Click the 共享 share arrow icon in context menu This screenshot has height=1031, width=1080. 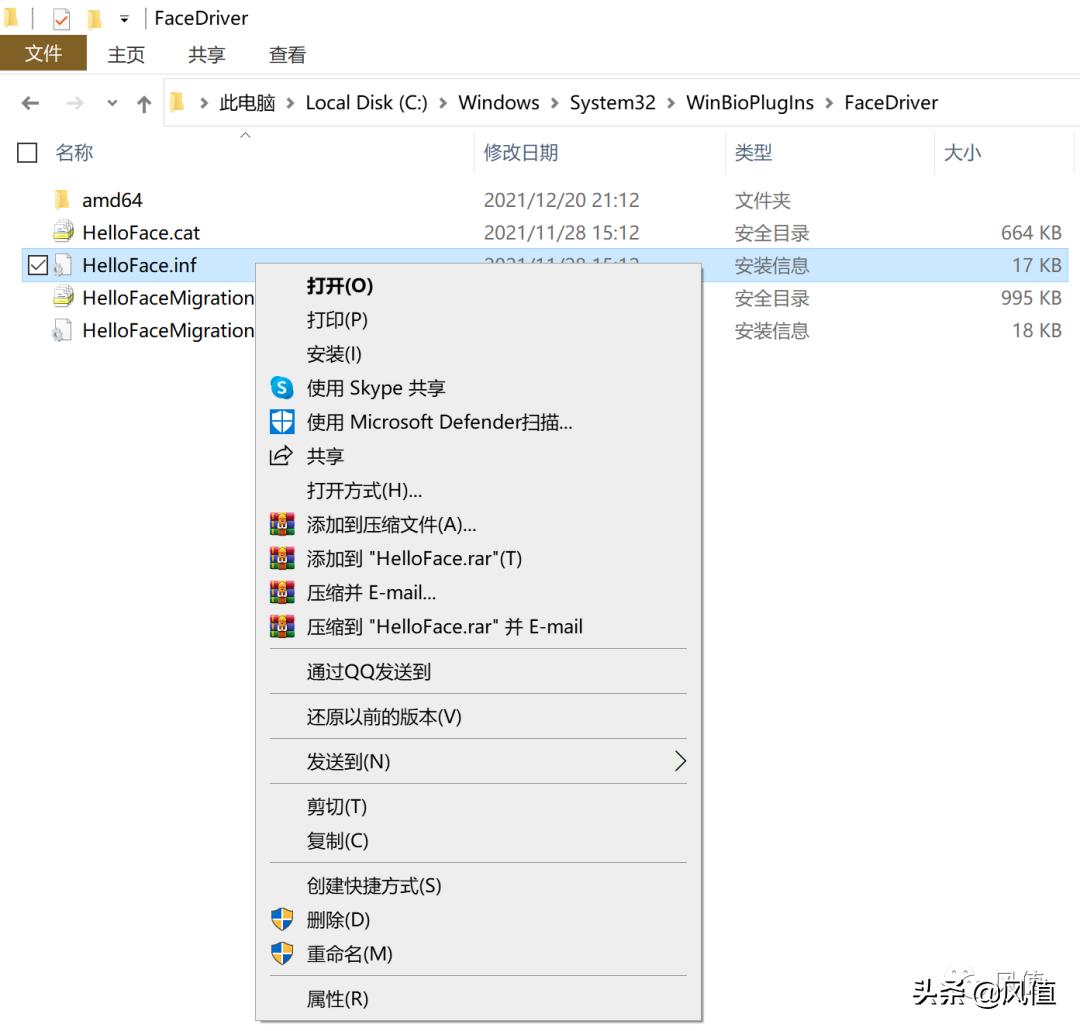[283, 456]
